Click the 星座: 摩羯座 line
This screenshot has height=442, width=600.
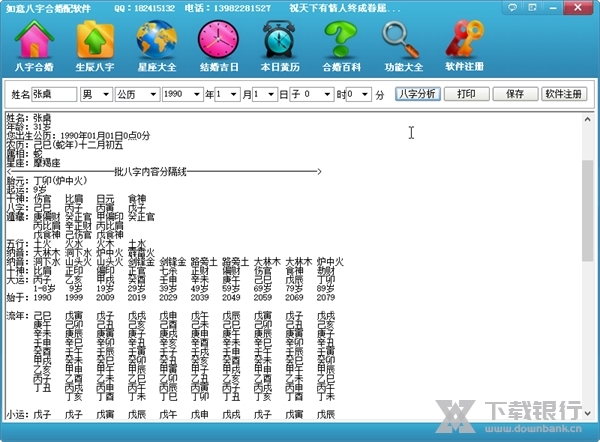click(x=34, y=163)
